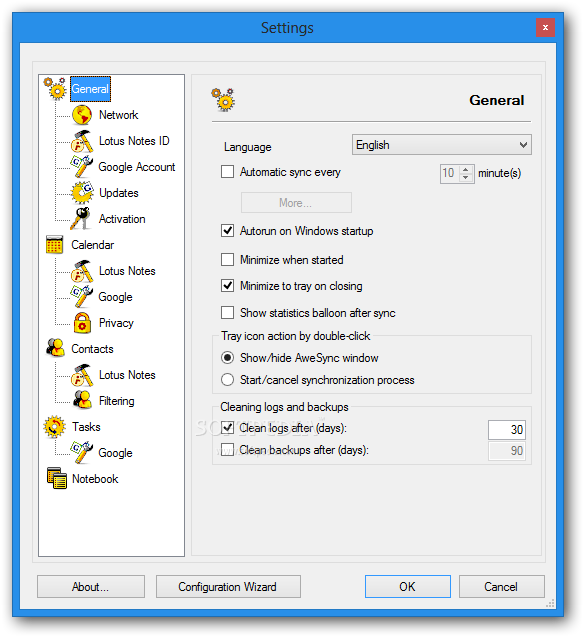Increase sync minutes with up arrow
The width and height of the screenshot is (584, 637).
pyautogui.click(x=466, y=169)
